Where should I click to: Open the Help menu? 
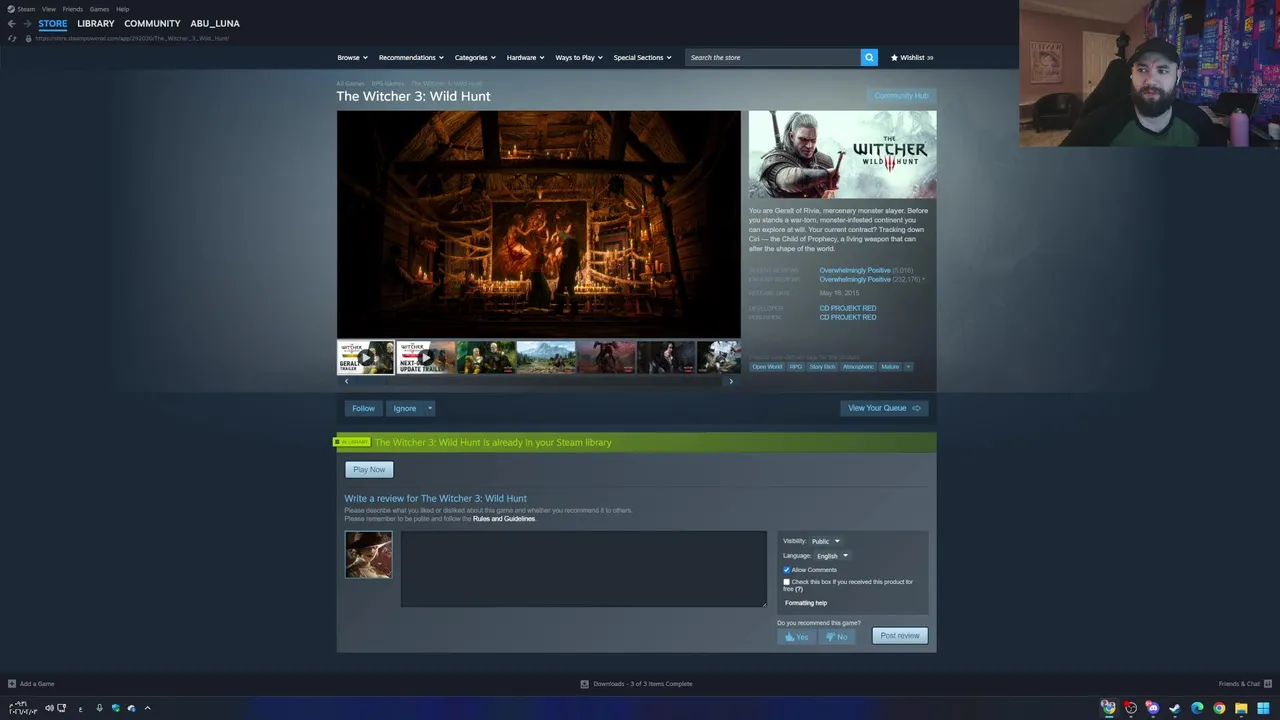pos(122,9)
